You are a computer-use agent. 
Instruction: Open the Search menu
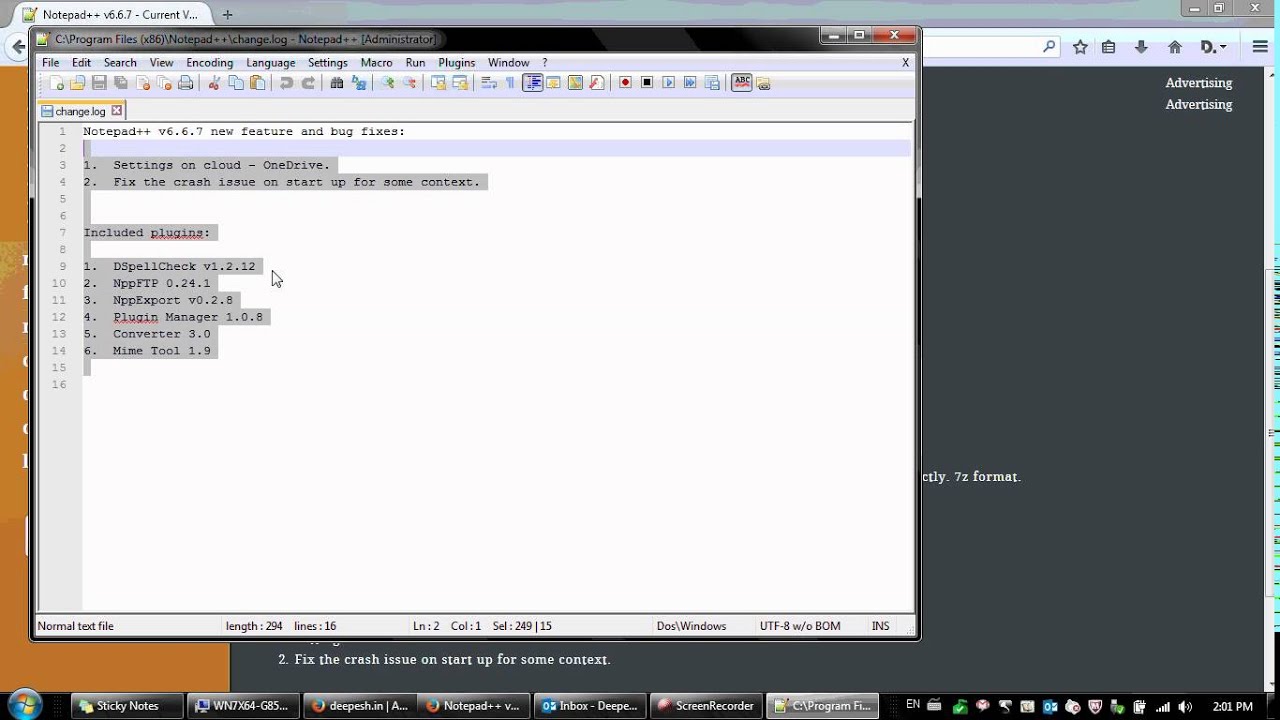coord(120,62)
